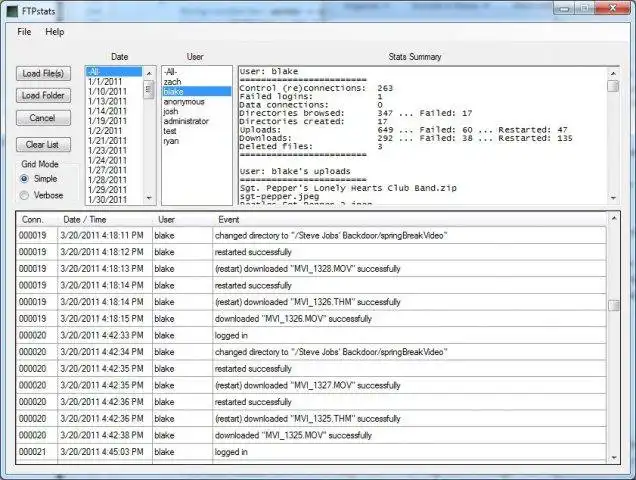Click the FTPstats title bar app icon
The height and width of the screenshot is (480, 636).
coord(12,11)
